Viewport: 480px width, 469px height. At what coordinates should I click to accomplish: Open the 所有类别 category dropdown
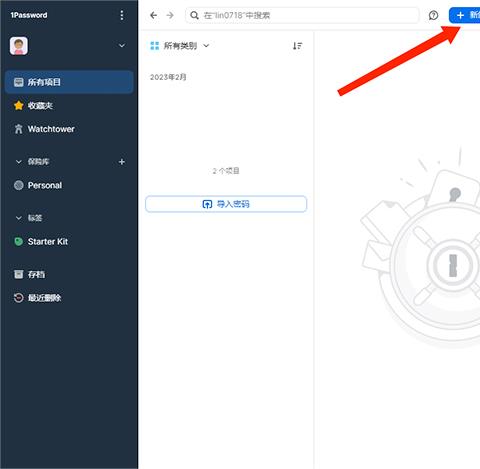(x=180, y=46)
